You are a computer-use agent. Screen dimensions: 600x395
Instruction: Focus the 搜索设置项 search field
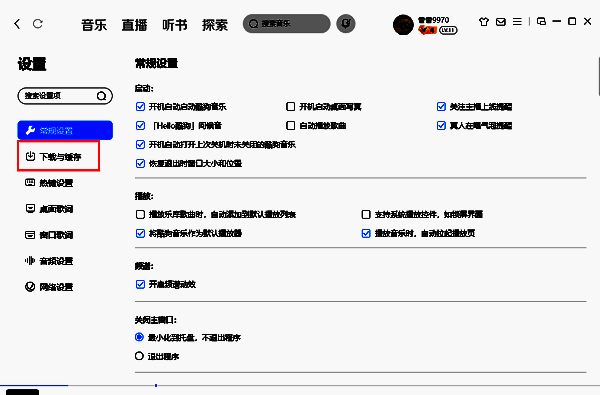65,96
